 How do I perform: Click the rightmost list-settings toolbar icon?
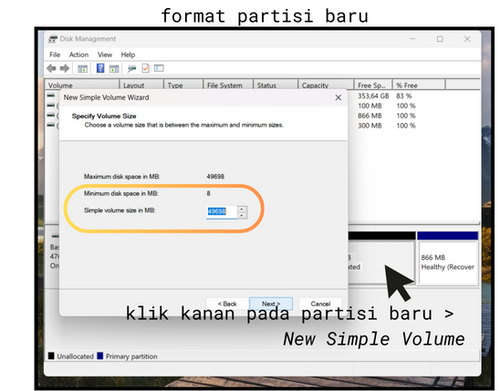159,68
